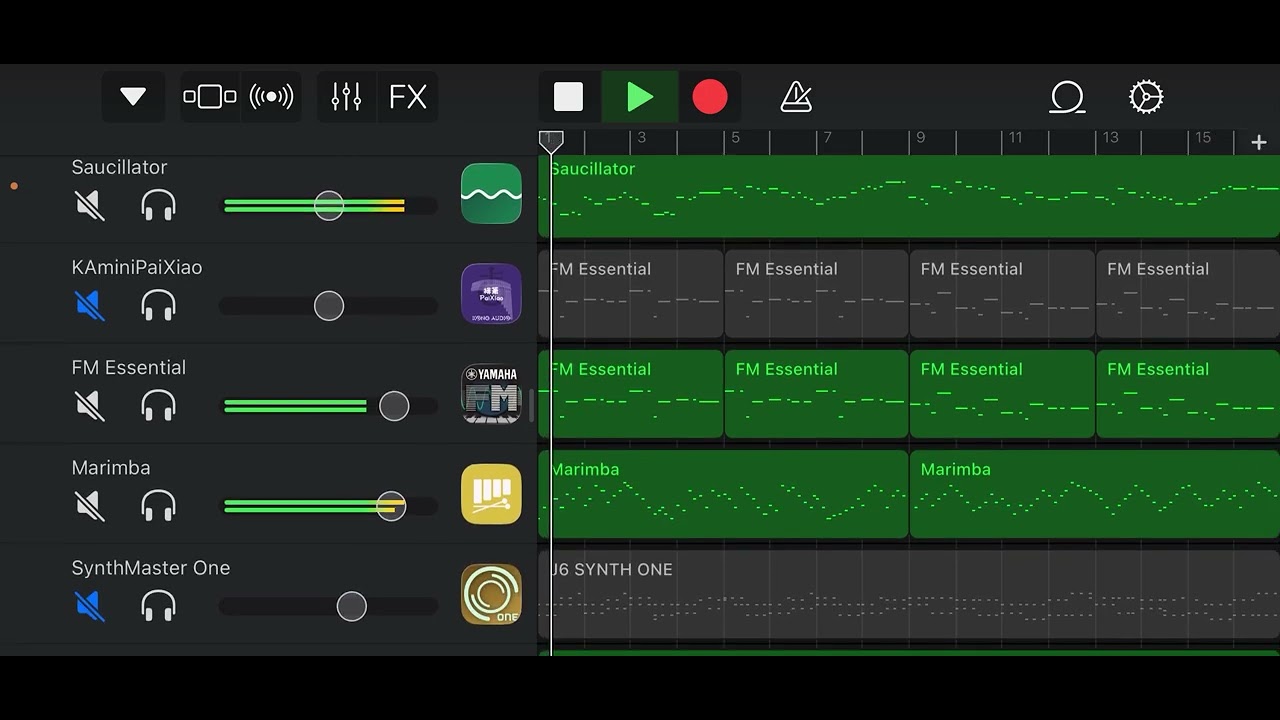
Task: Select the SynthMaster One track name
Action: coord(151,567)
